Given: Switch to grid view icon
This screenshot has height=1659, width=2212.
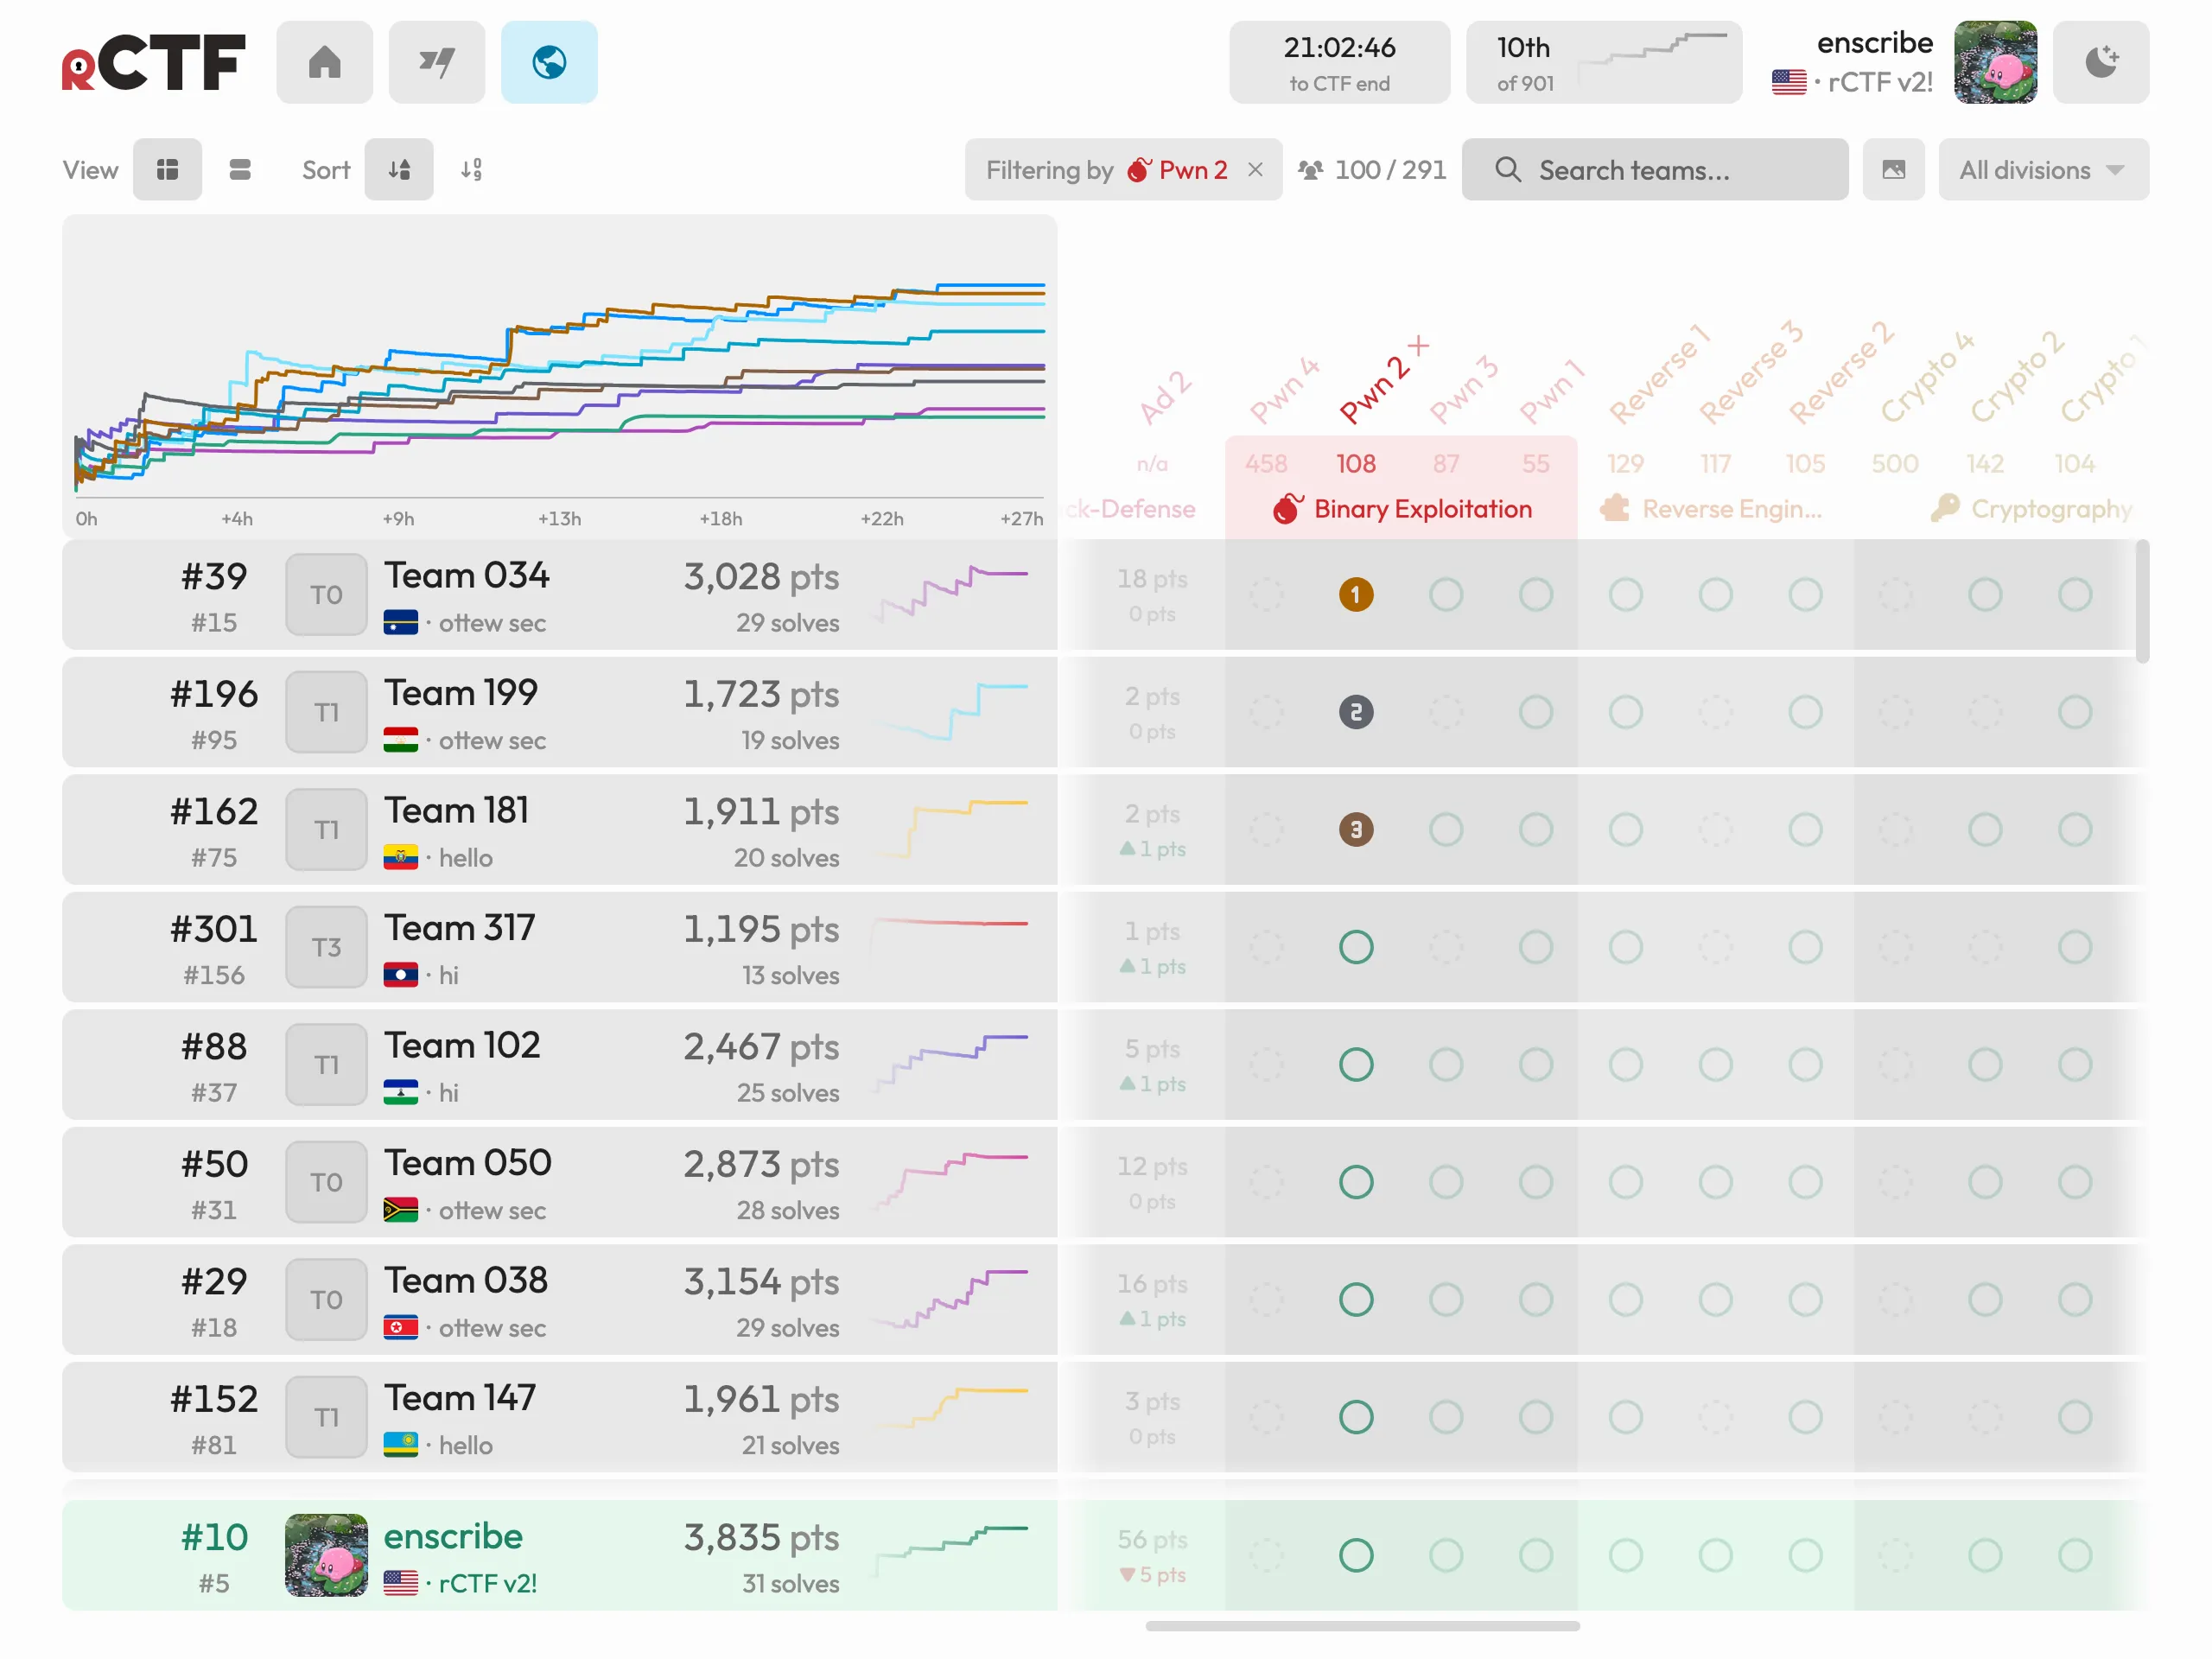Looking at the screenshot, I should tap(167, 170).
